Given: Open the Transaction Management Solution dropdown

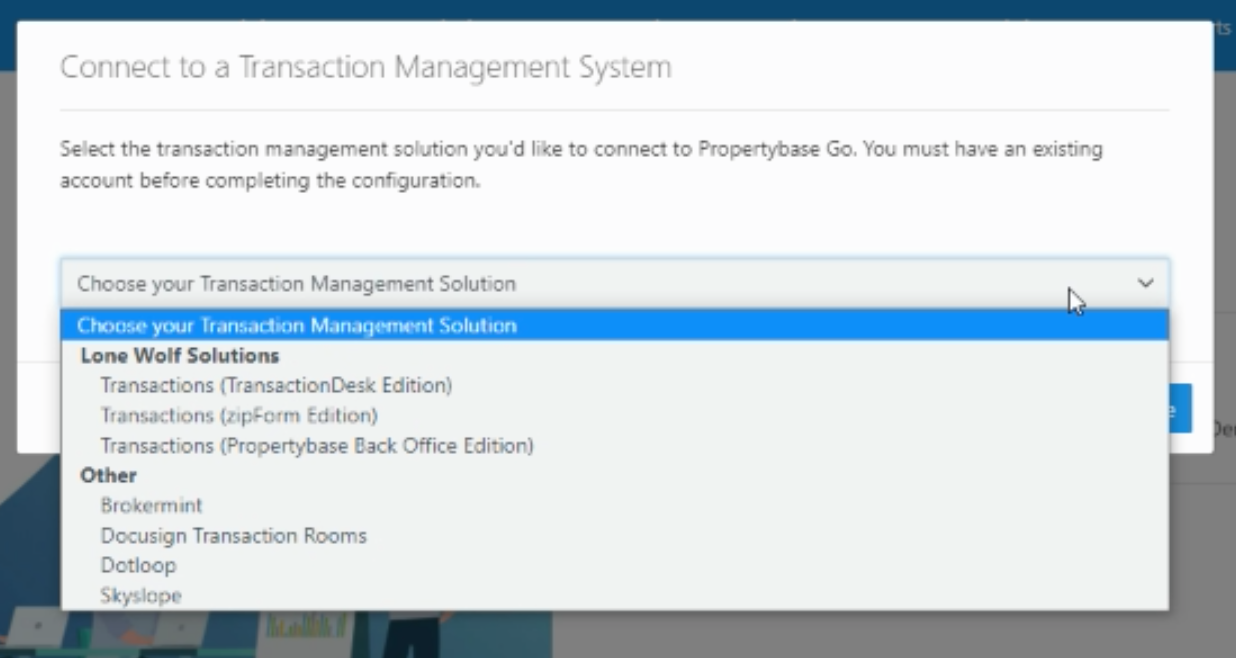Looking at the screenshot, I should point(614,283).
